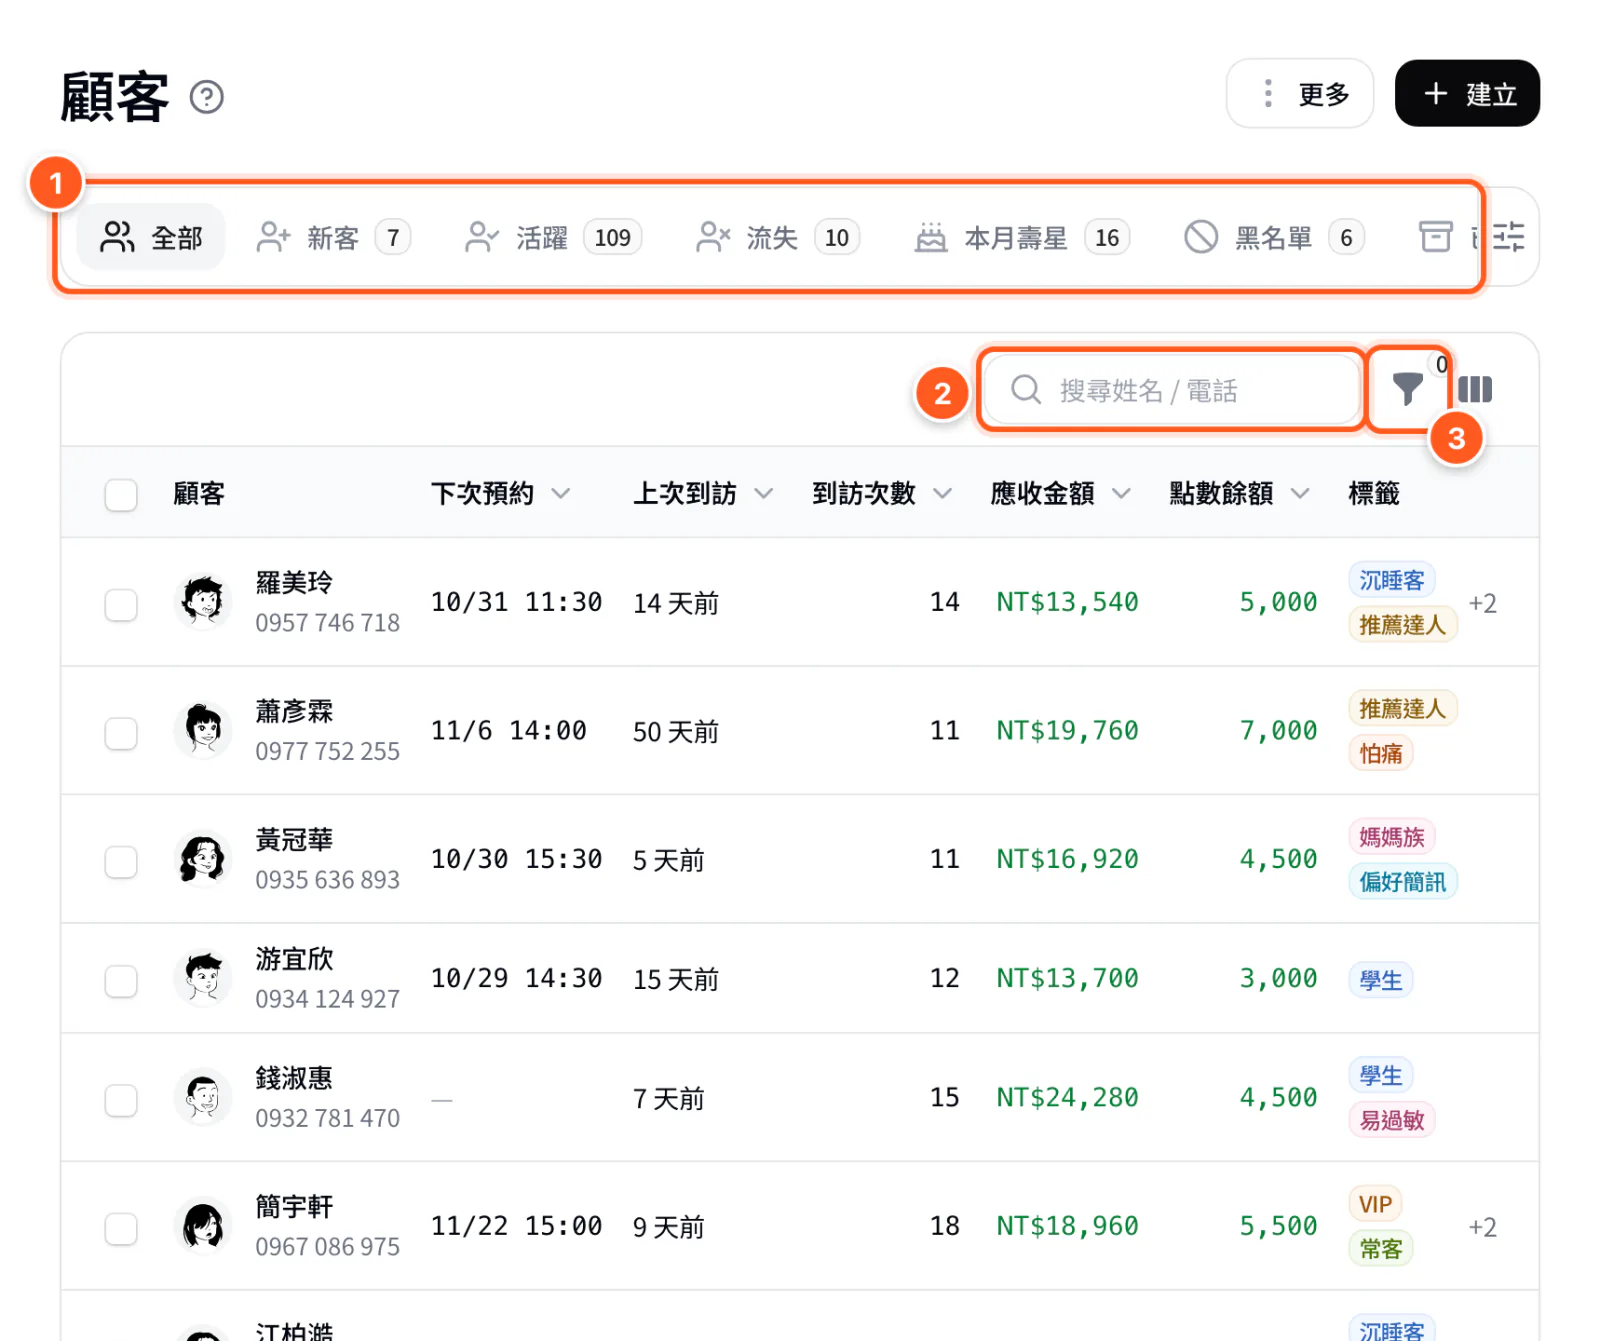Screen dimensions: 1600x1341
Task: Check the box for 錢淑惠
Action: [121, 1100]
